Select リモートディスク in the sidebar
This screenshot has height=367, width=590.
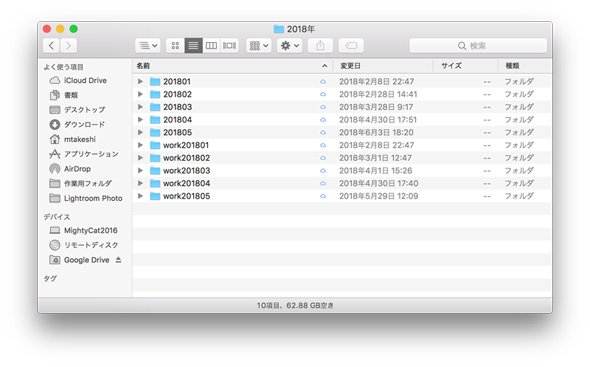pos(84,245)
